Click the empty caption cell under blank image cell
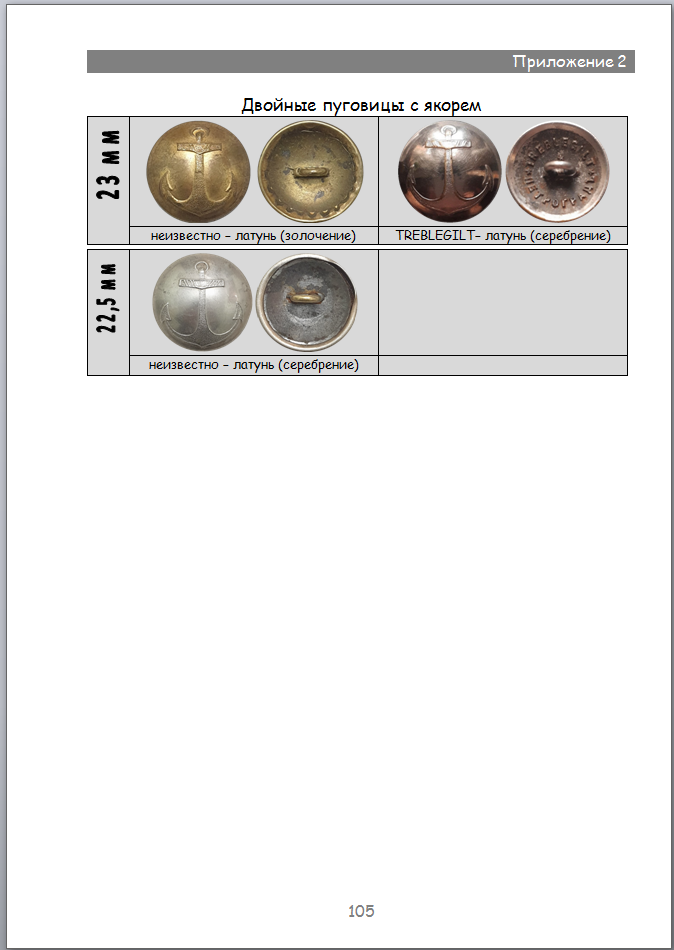 [x=503, y=365]
